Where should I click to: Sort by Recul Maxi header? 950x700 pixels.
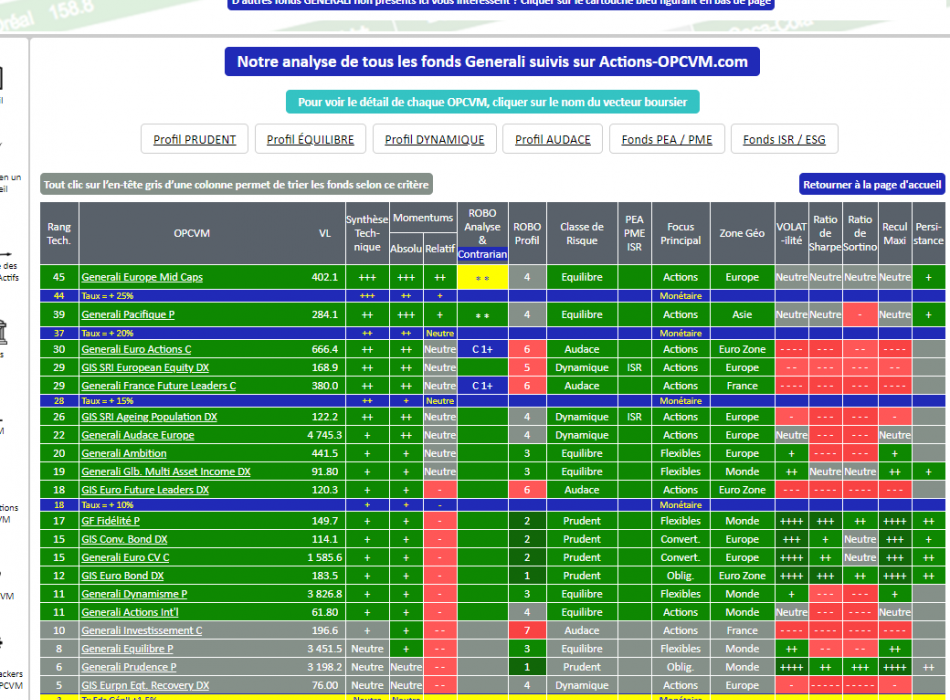point(894,233)
